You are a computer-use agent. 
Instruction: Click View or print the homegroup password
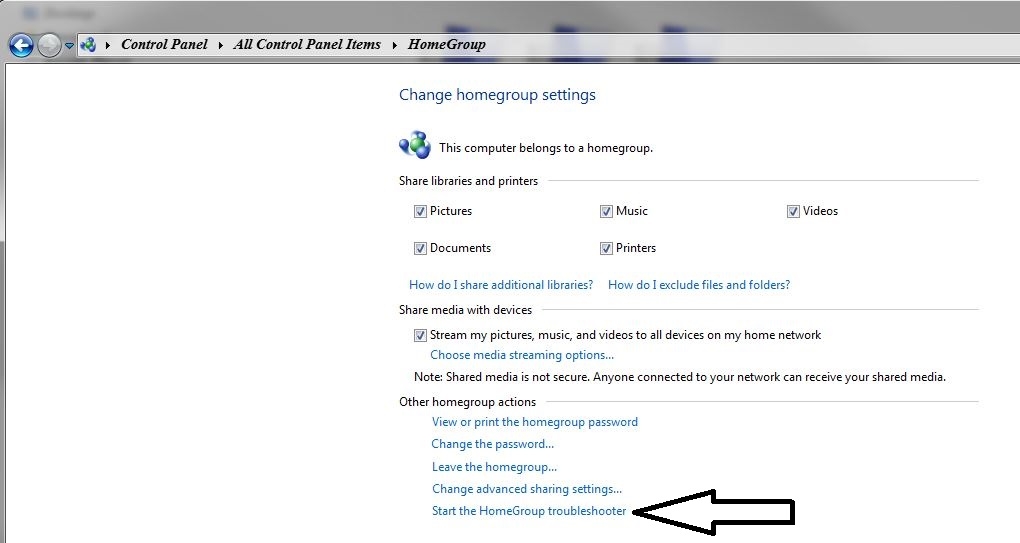tap(535, 422)
